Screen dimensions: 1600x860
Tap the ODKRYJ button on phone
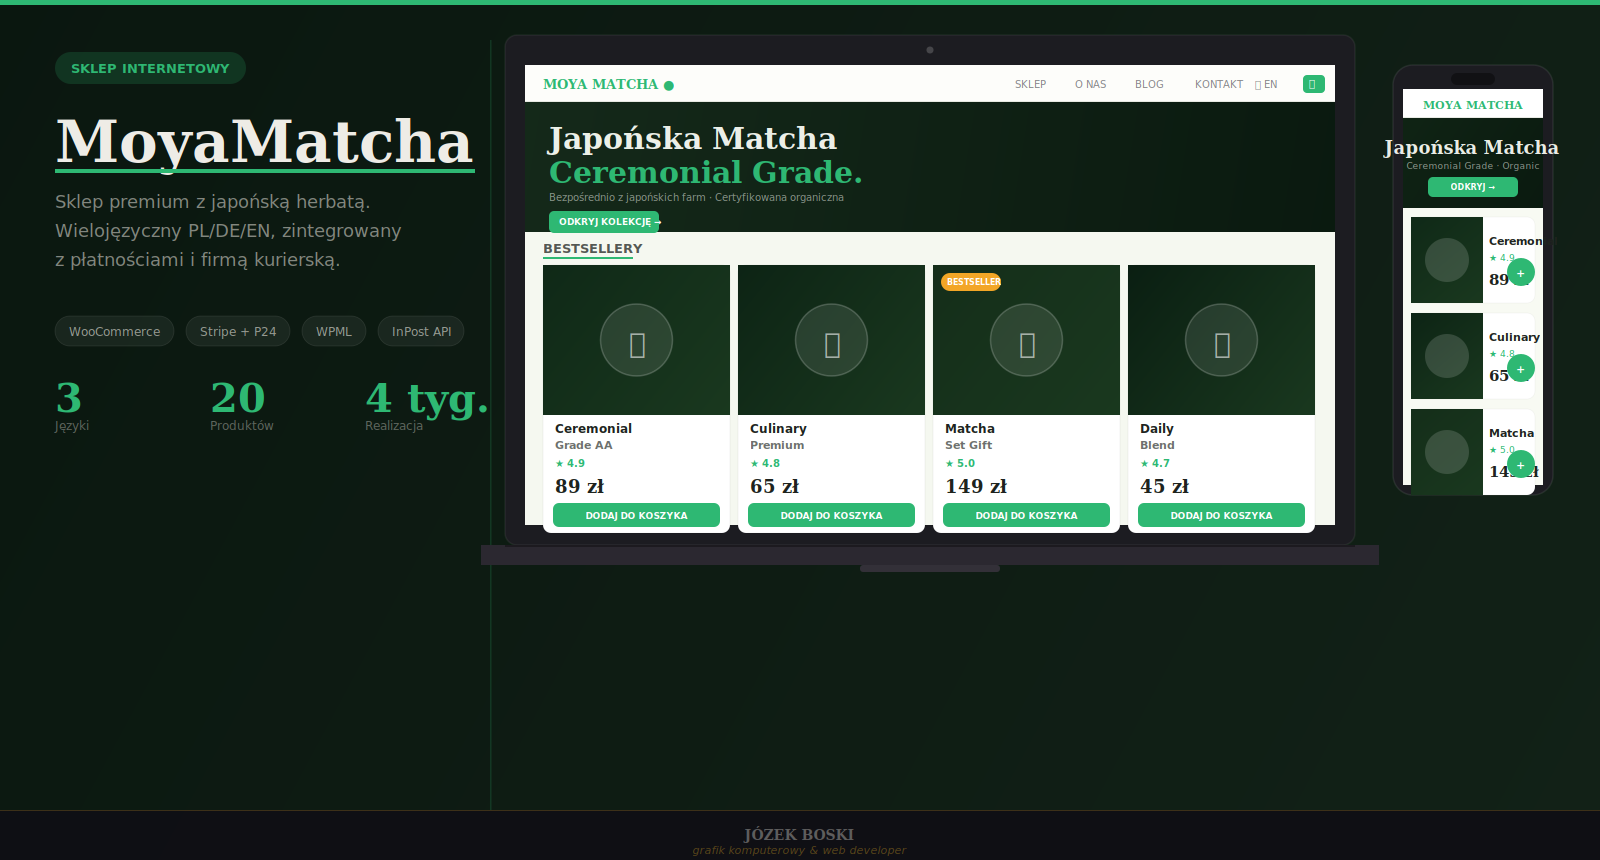[1472, 187]
